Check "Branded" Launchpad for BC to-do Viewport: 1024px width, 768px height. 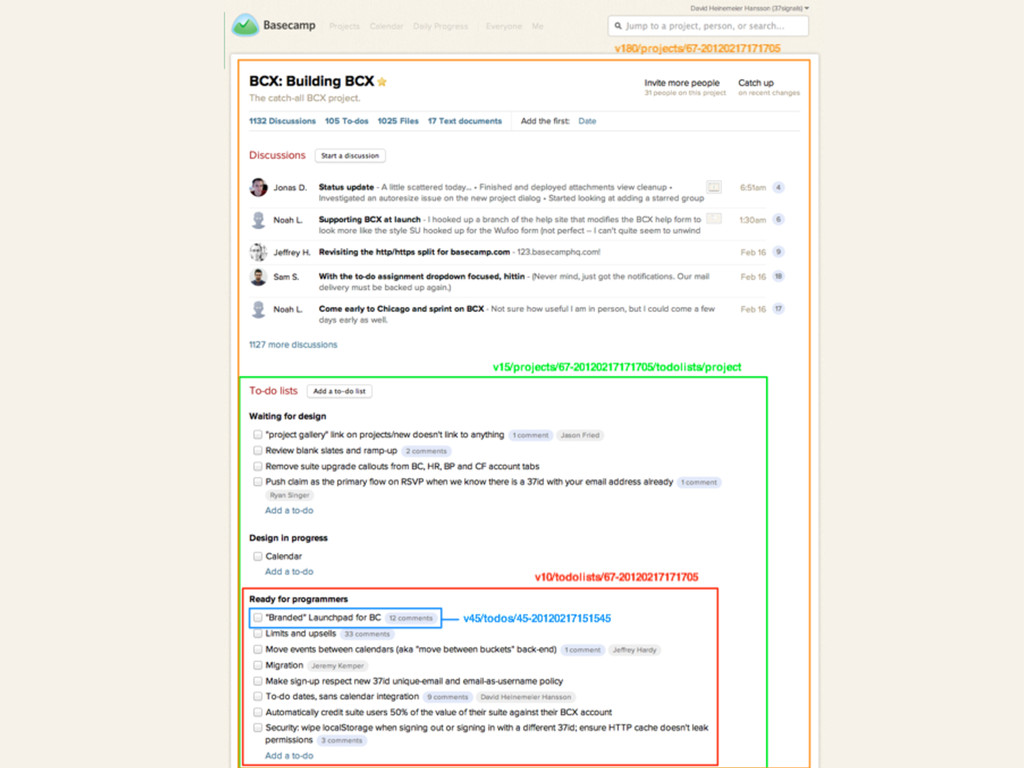(x=257, y=618)
